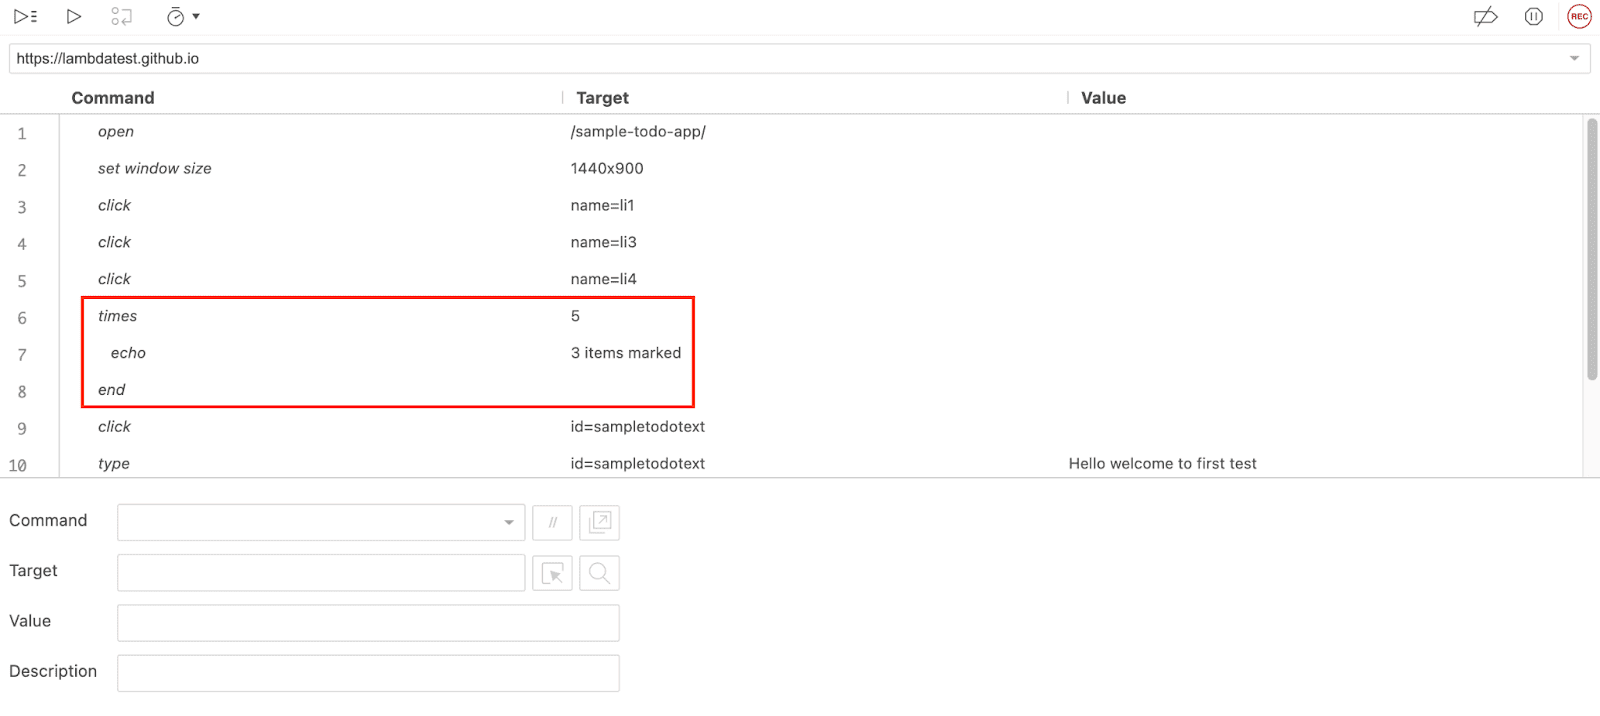The height and width of the screenshot is (716, 1600).
Task: Click the Value column header
Action: [1103, 98]
